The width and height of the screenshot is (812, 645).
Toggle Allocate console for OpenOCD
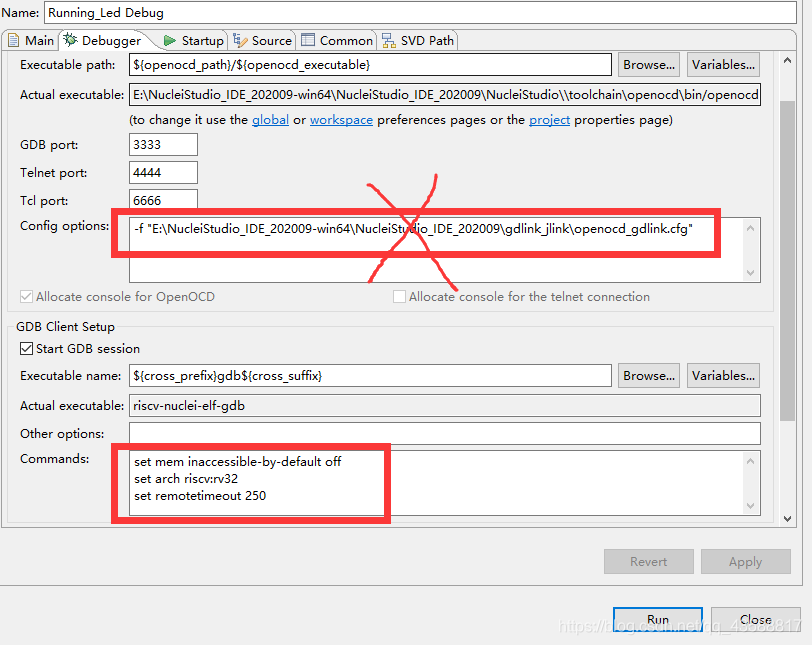[26, 297]
